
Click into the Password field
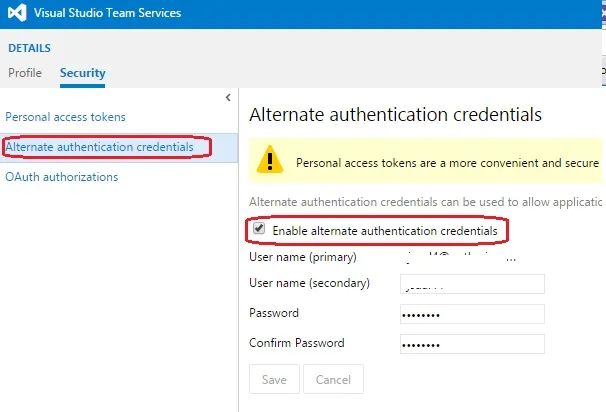(x=471, y=314)
